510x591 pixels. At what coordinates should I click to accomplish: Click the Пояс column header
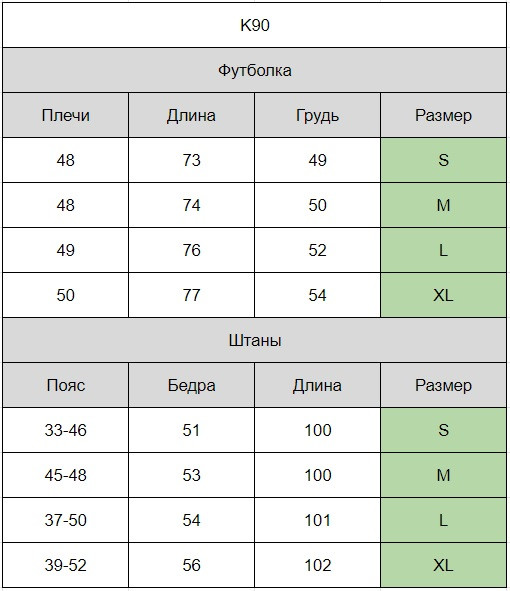pyautogui.click(x=66, y=385)
